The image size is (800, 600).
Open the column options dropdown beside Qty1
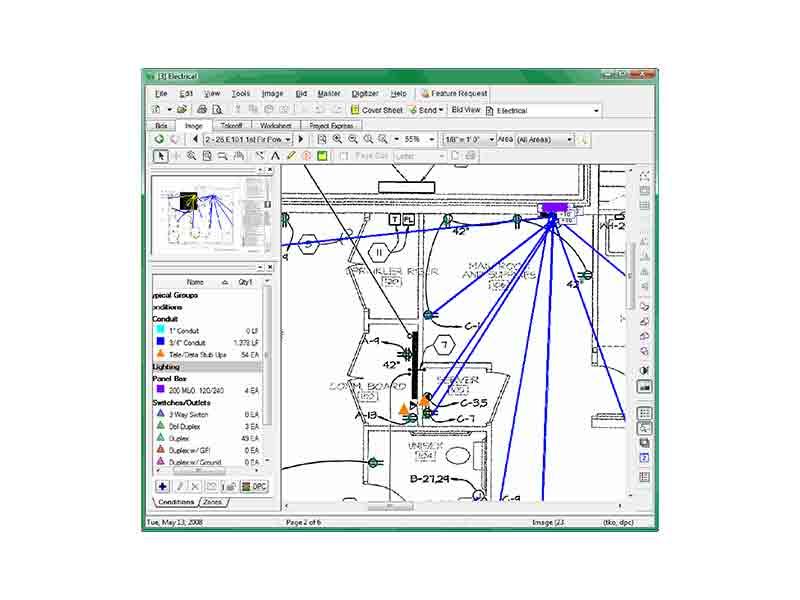click(267, 282)
